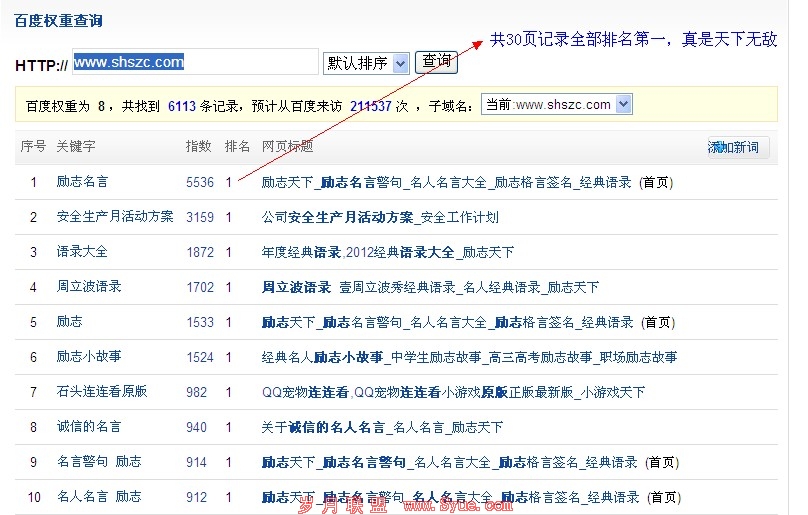The image size is (808, 515).
Task: Click the 关键字 column header
Action: pos(76,146)
